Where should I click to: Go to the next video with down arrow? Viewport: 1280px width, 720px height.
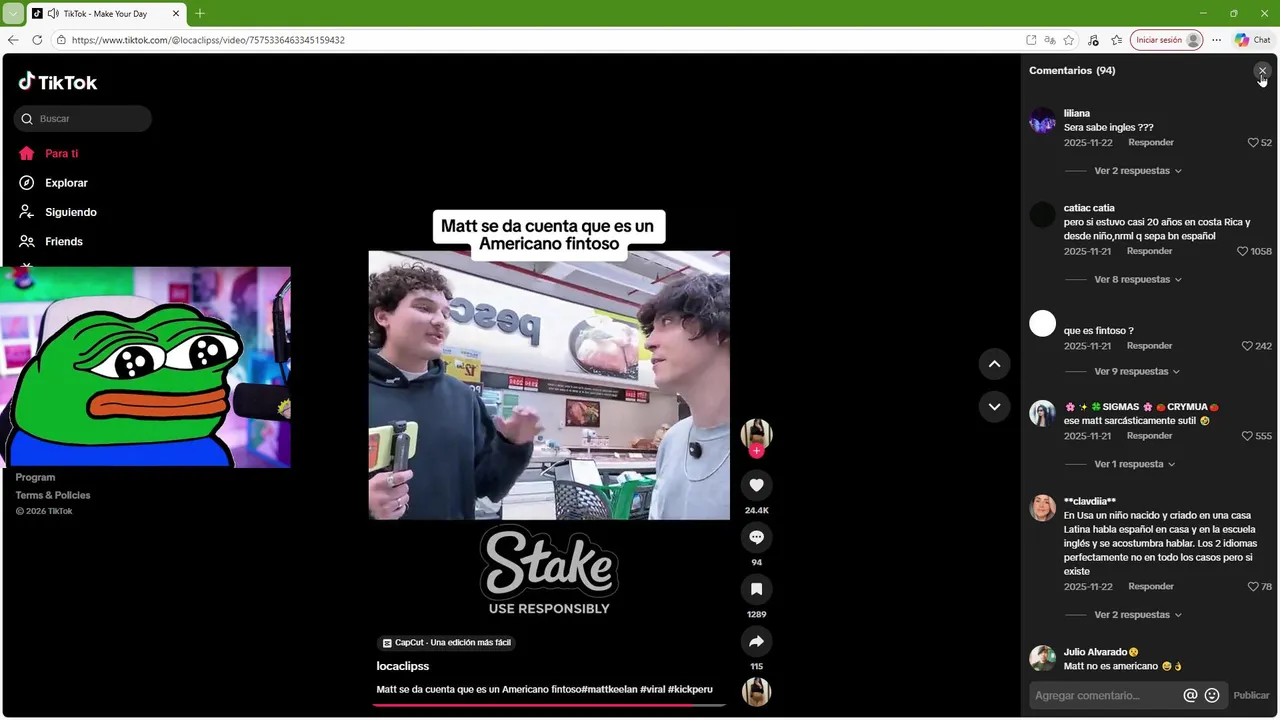(994, 406)
